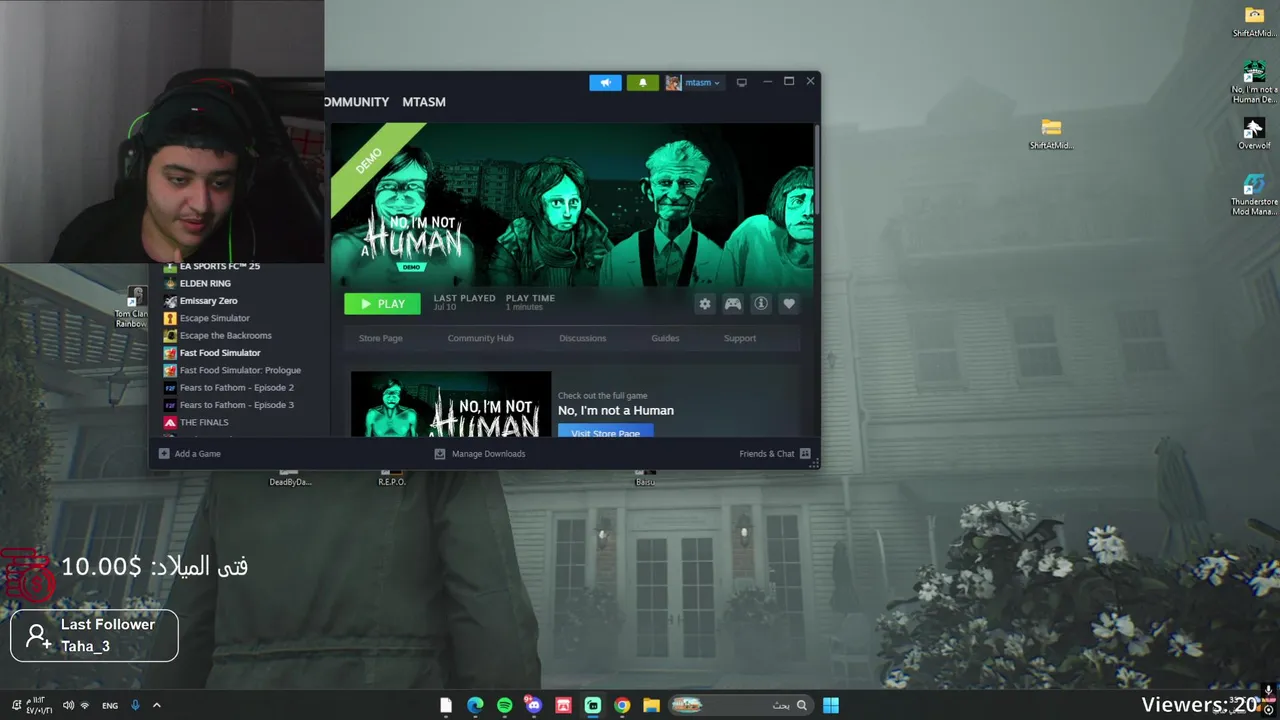Viewport: 1280px width, 720px height.
Task: Open Overwolf desktop shortcut
Action: click(1254, 134)
